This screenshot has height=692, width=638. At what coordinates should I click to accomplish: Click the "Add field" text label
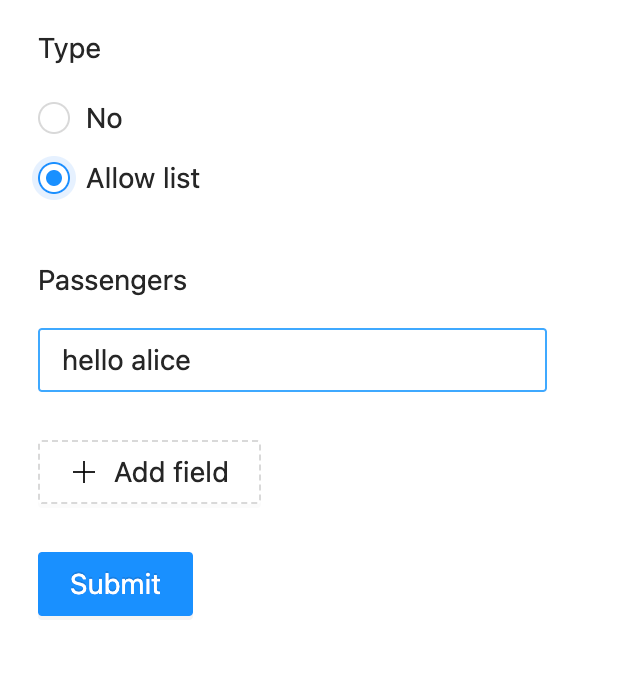[x=172, y=472]
